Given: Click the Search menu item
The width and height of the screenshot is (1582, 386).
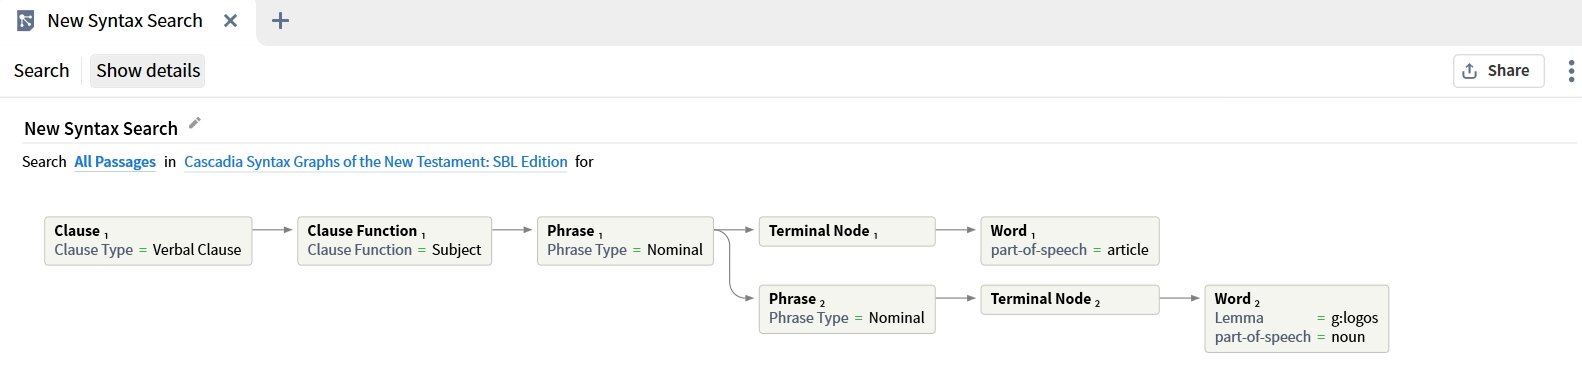Looking at the screenshot, I should (41, 71).
